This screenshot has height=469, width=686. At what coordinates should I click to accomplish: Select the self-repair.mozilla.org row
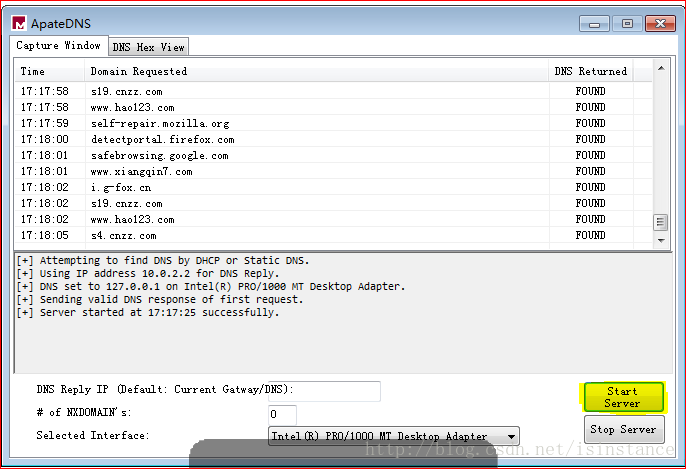pyautogui.click(x=333, y=123)
